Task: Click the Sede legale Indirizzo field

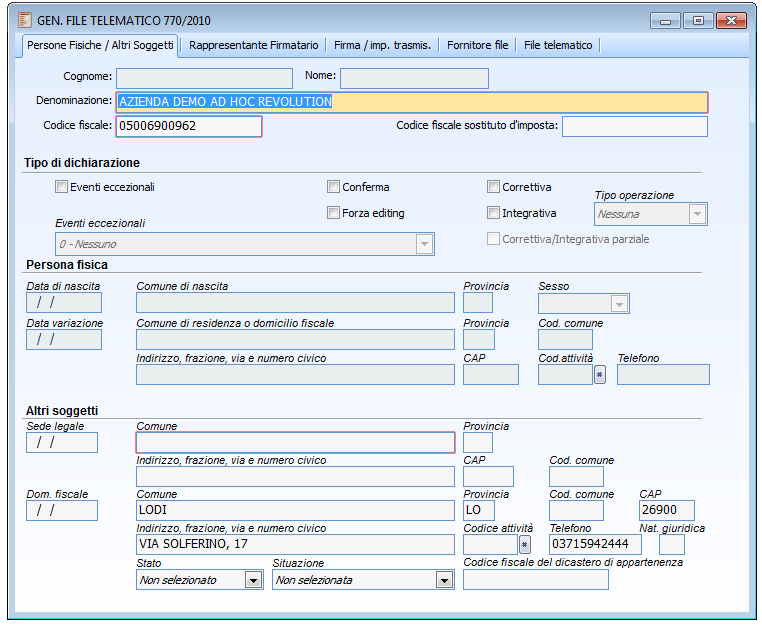Action: coord(295,477)
